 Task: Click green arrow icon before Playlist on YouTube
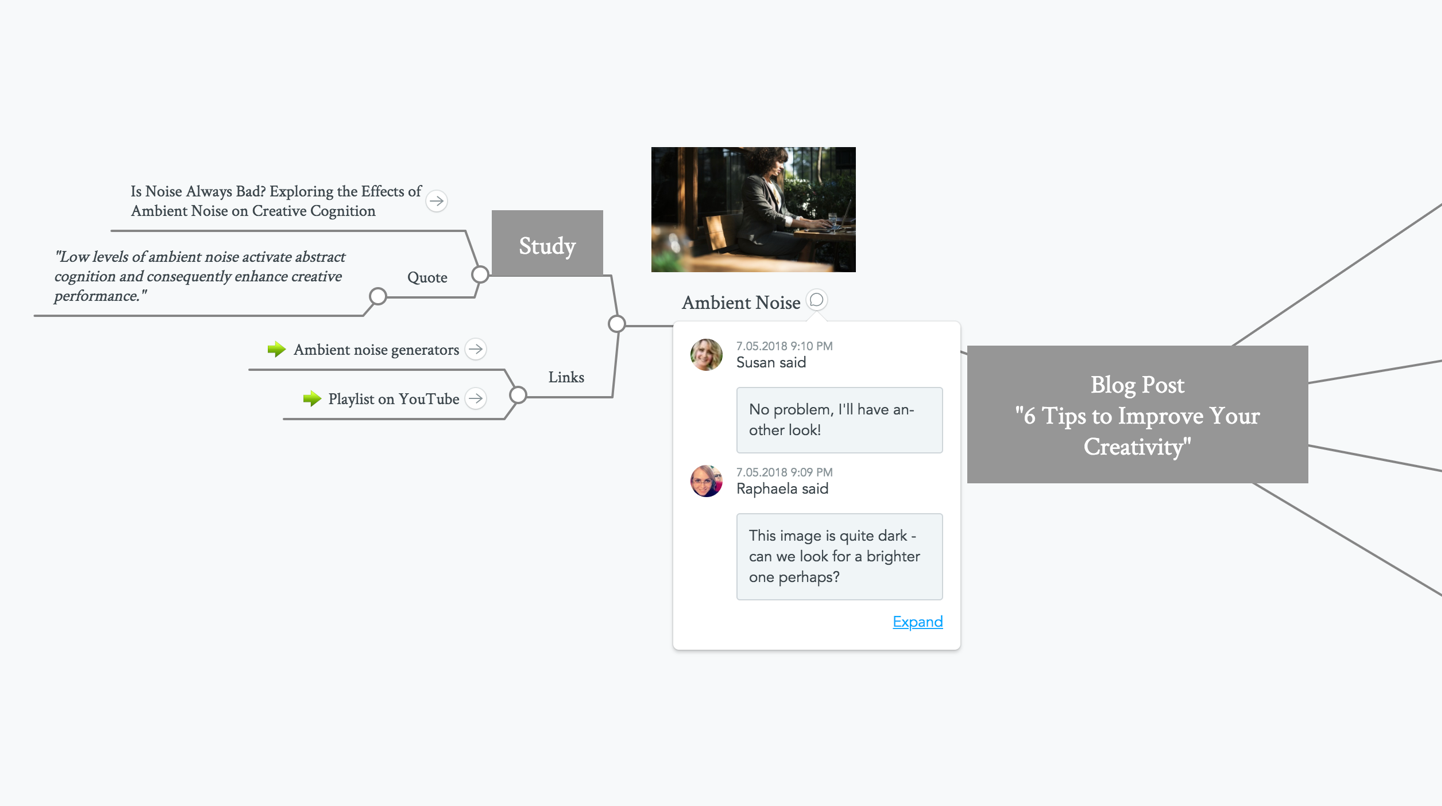(312, 398)
